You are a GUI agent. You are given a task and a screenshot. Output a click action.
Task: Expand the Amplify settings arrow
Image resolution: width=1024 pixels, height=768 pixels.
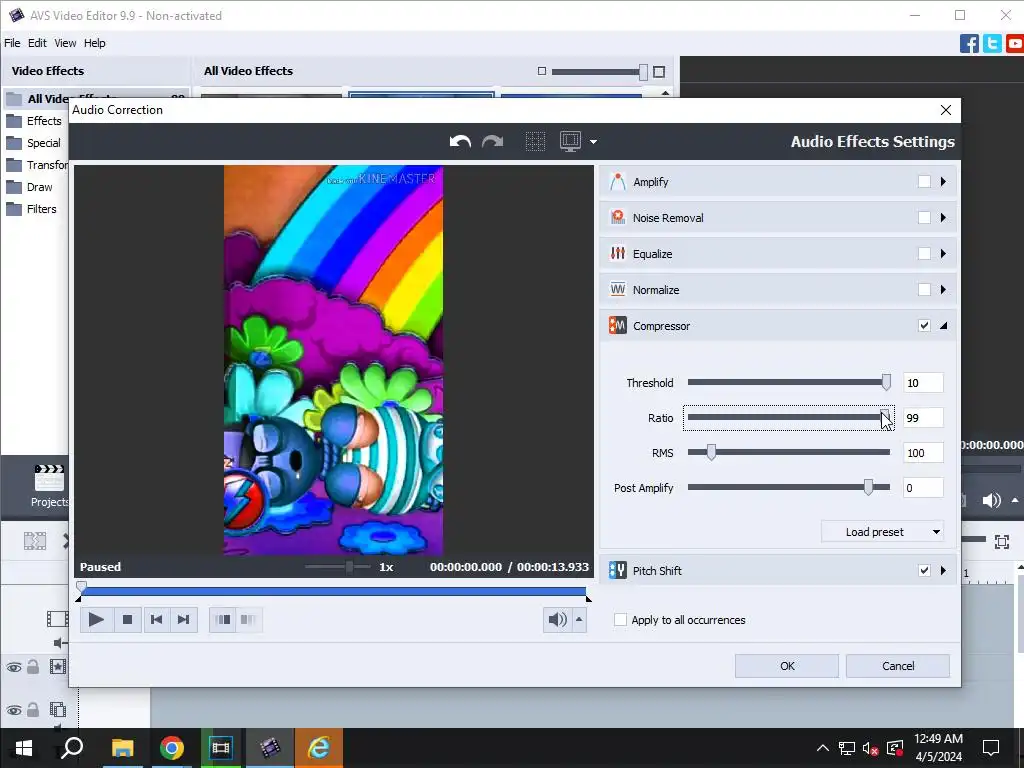[x=943, y=182]
